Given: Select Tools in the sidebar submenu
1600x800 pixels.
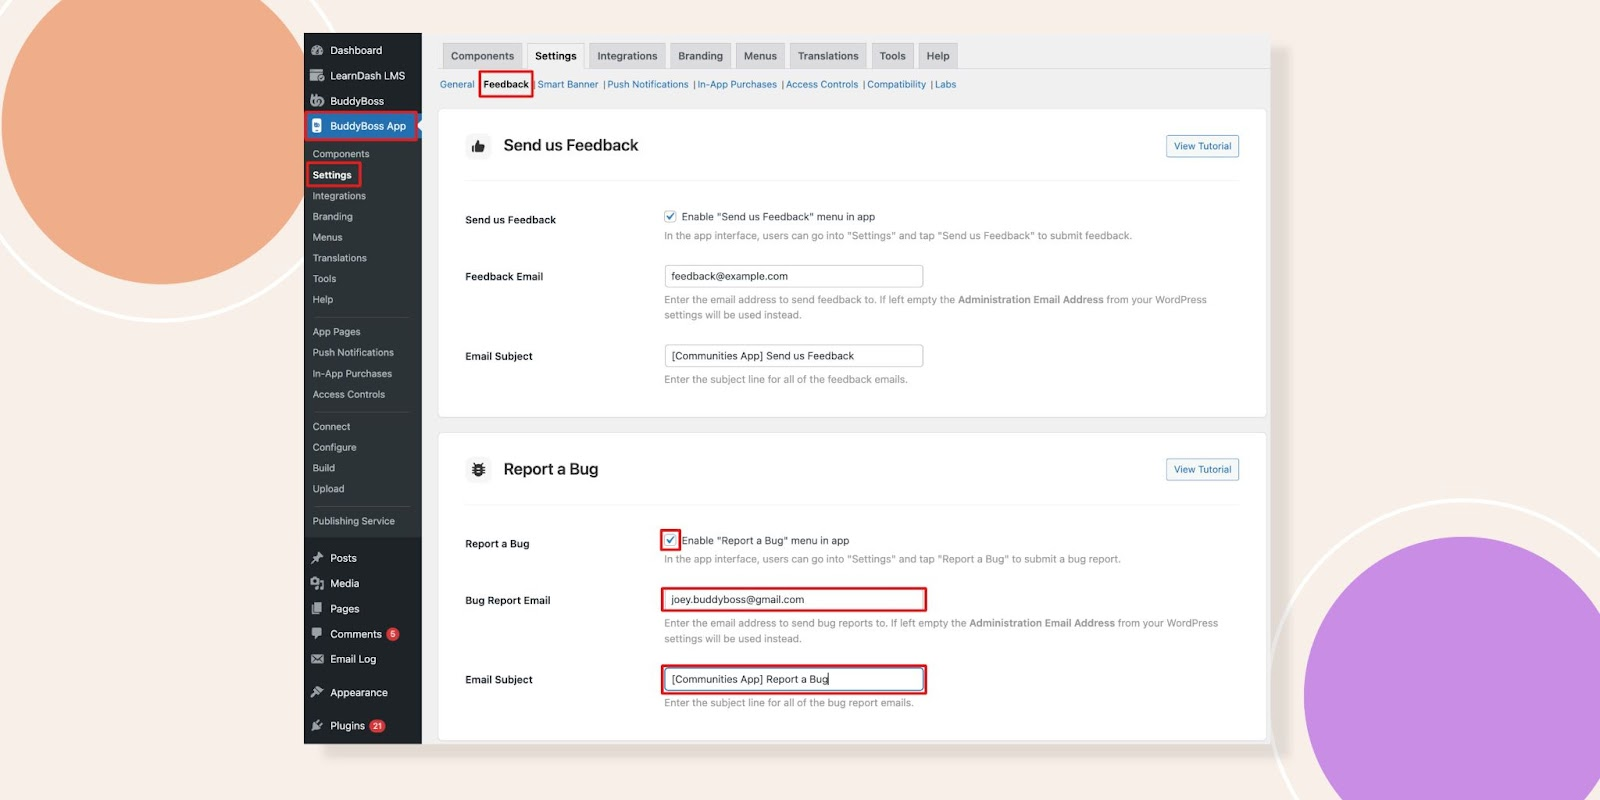Looking at the screenshot, I should pyautogui.click(x=324, y=279).
